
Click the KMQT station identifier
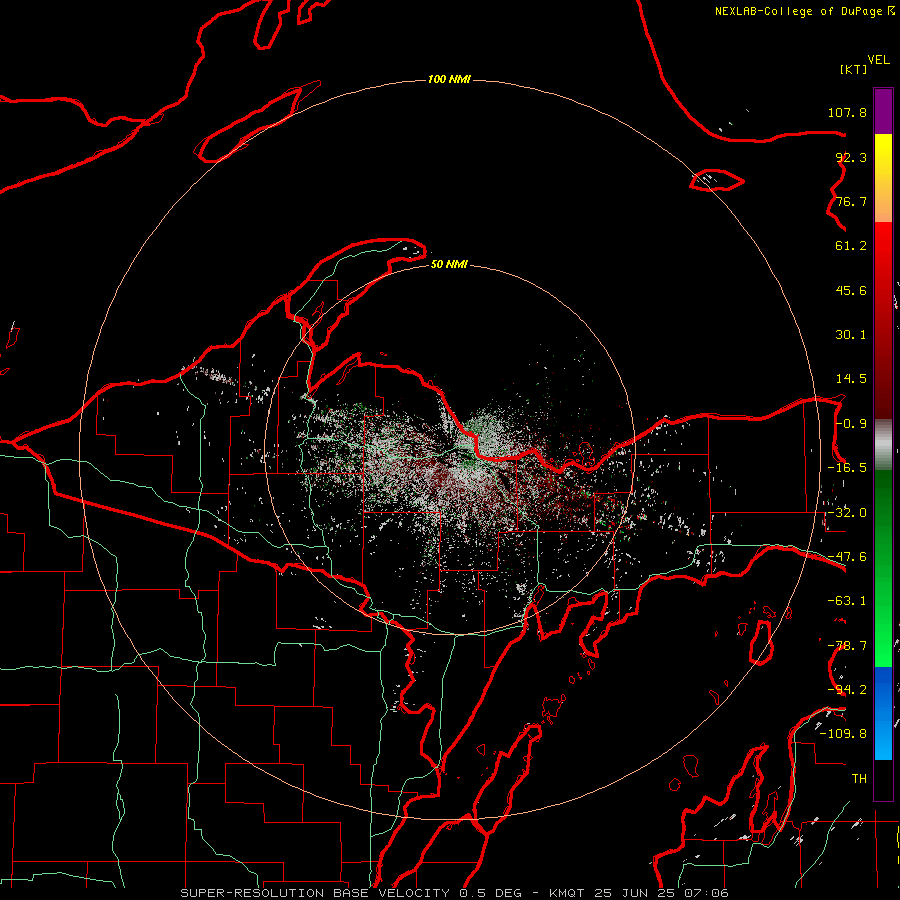pos(568,893)
